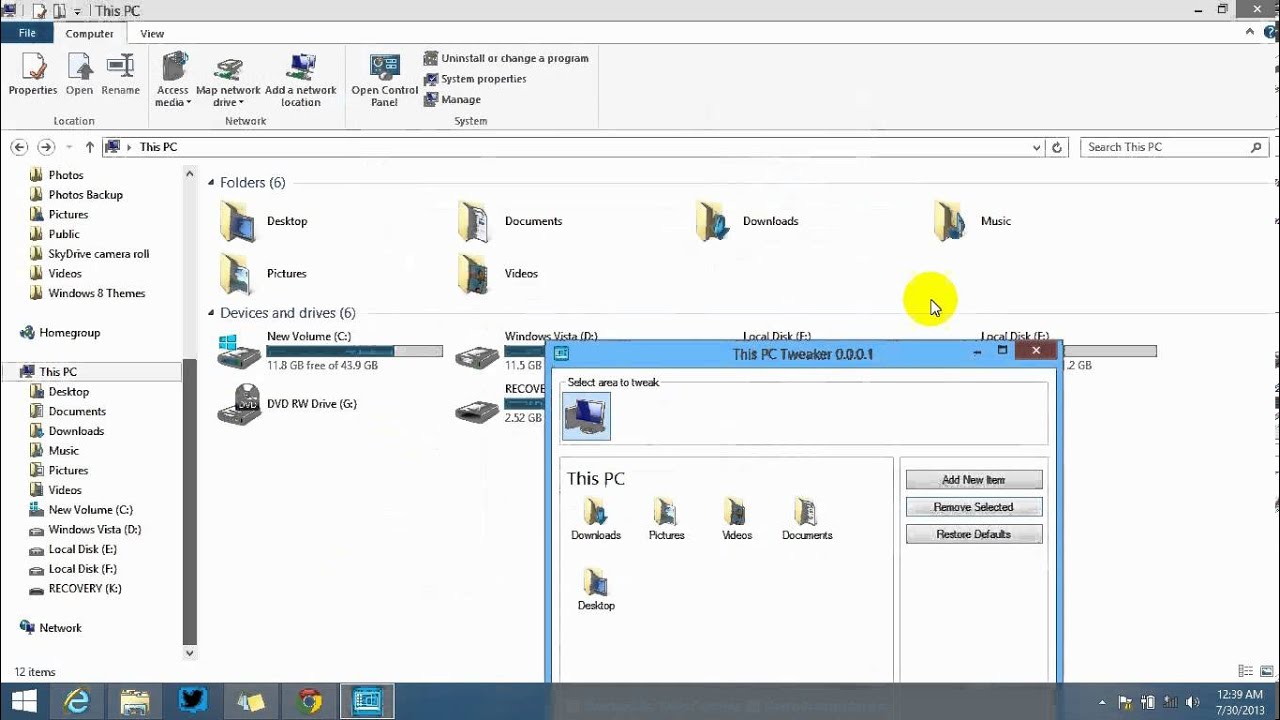This screenshot has width=1280, height=720.
Task: Open Control Panel from the ribbon
Action: click(384, 80)
